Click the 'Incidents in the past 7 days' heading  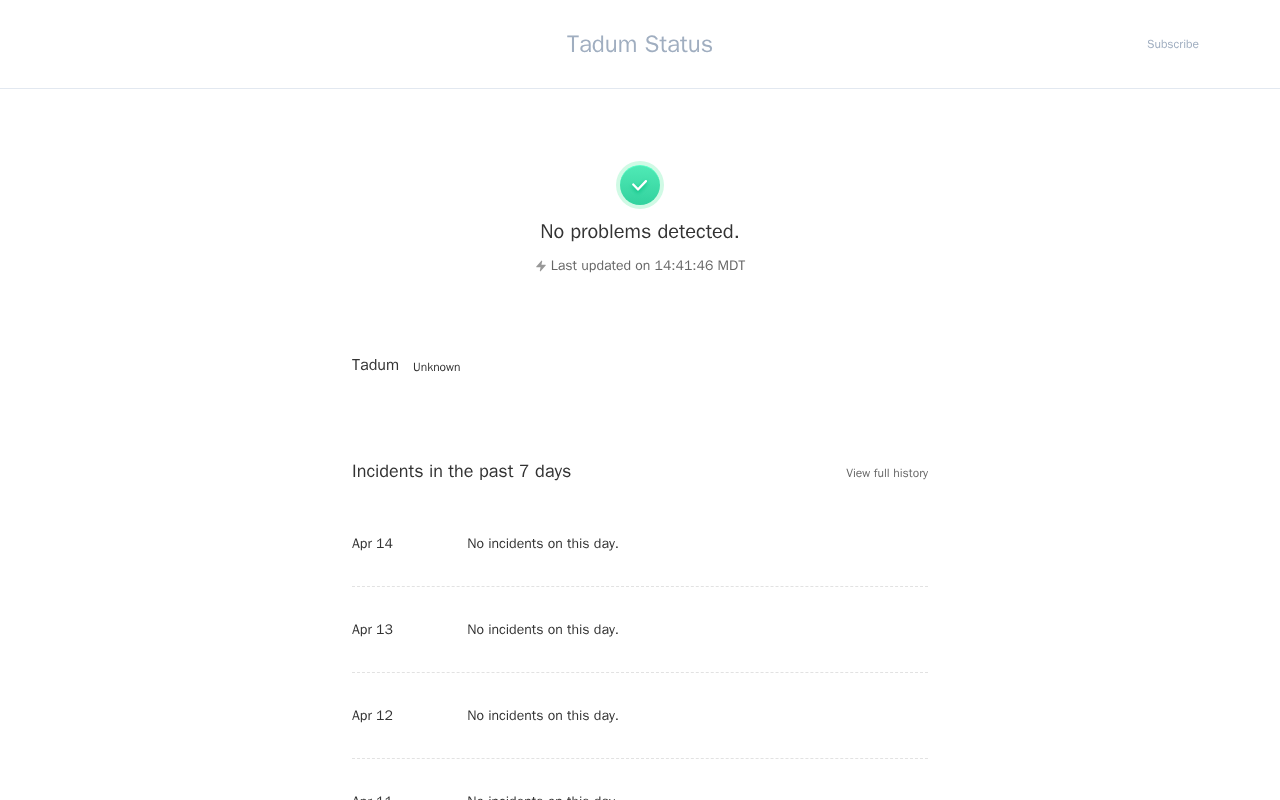click(461, 471)
